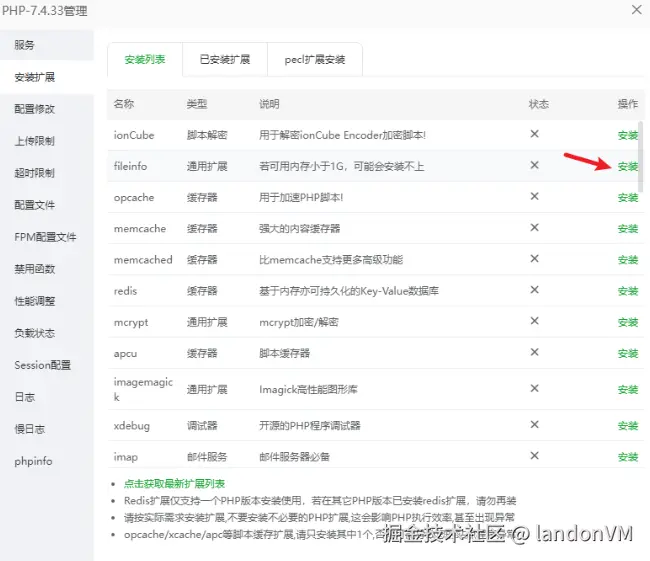The image size is (650, 561).
Task: Select the opcache name cell
Action: coord(134,197)
